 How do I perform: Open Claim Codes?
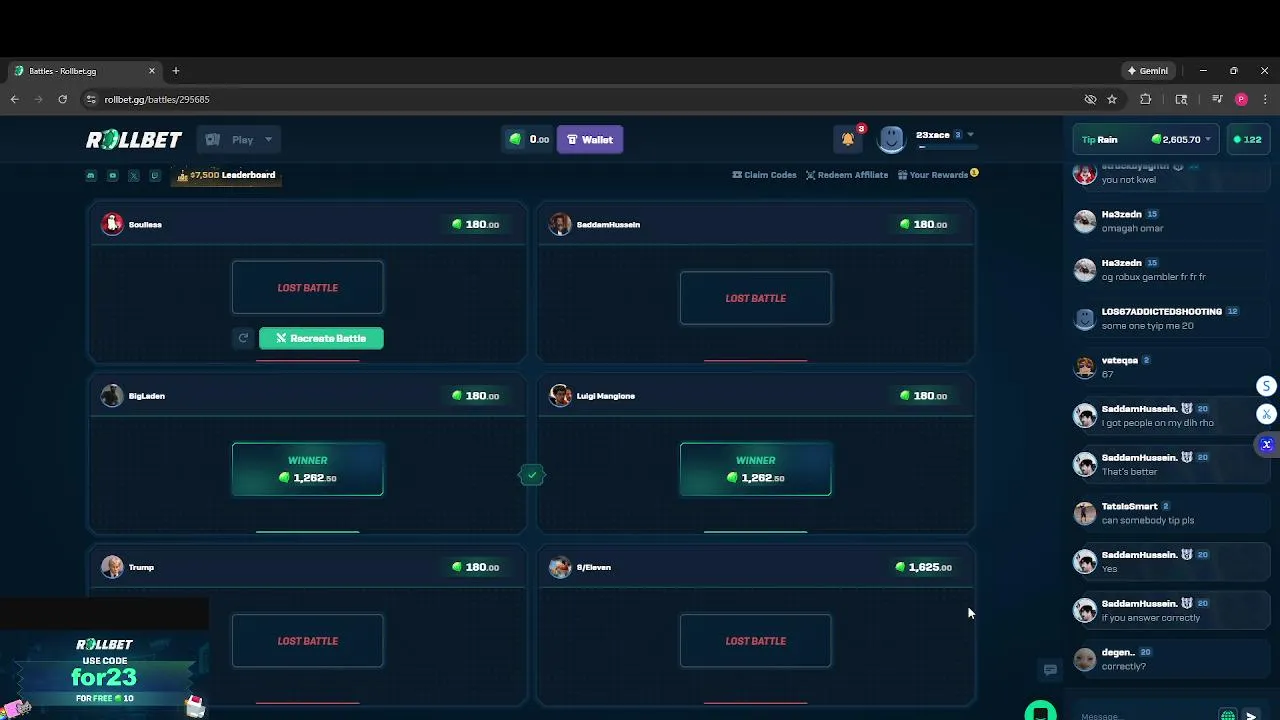click(x=764, y=175)
